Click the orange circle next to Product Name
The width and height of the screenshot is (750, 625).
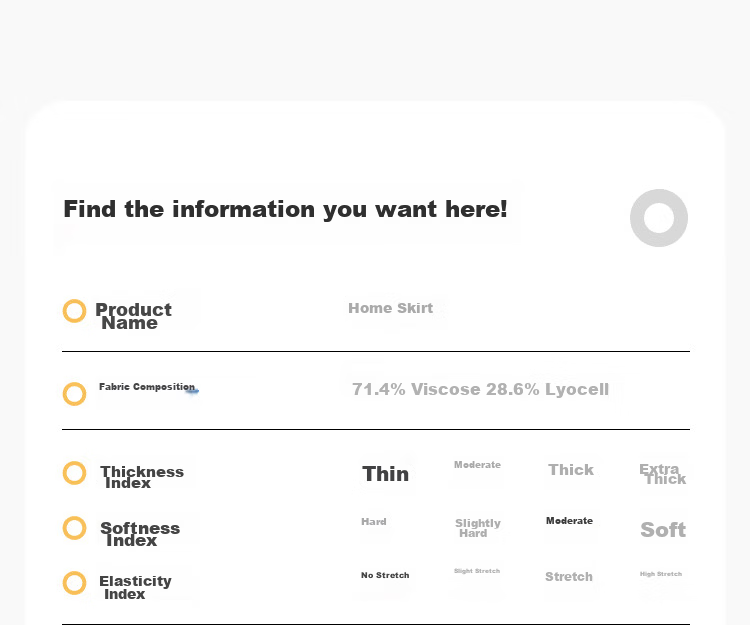[75, 311]
